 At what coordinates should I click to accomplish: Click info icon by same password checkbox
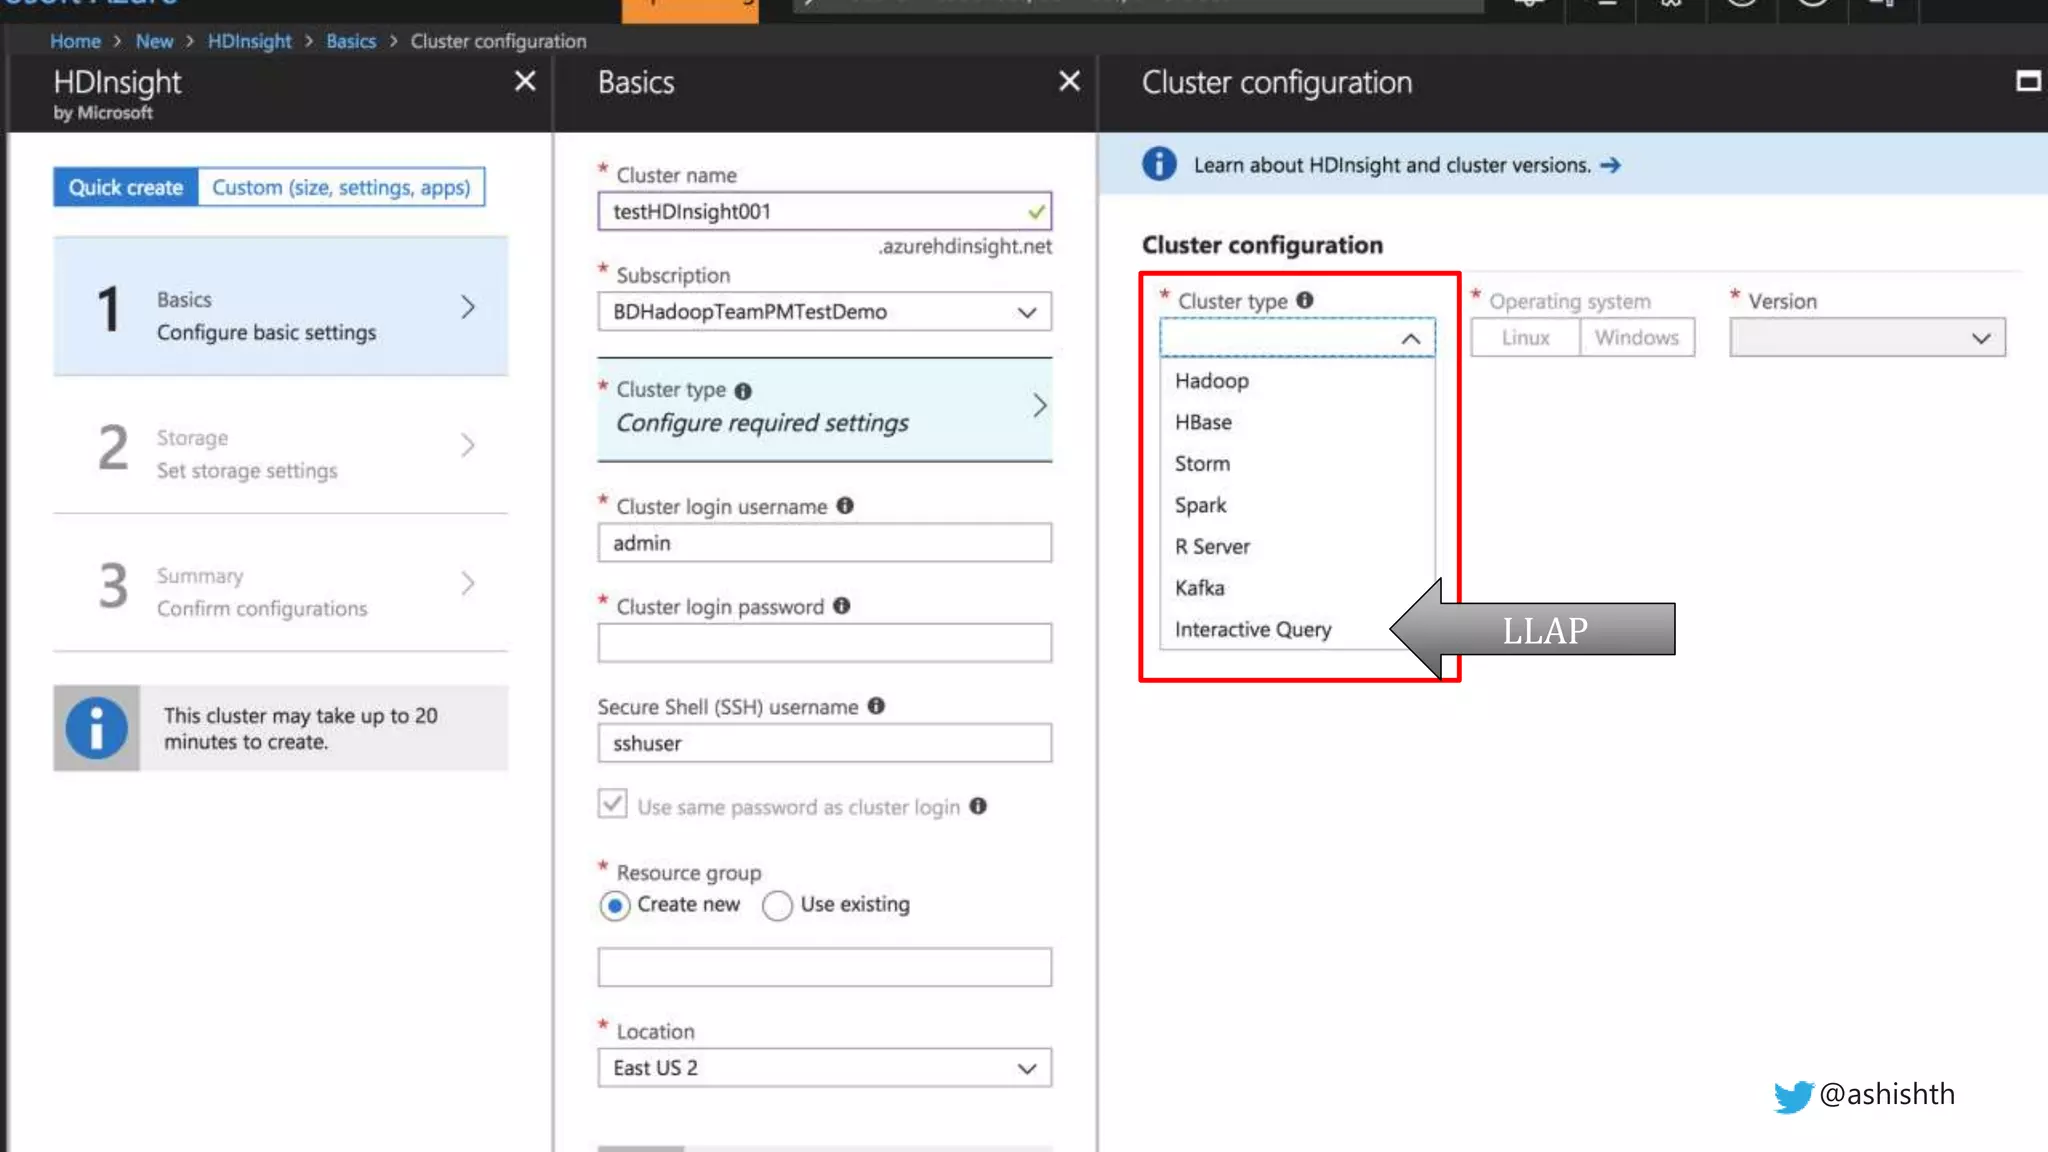(x=978, y=806)
